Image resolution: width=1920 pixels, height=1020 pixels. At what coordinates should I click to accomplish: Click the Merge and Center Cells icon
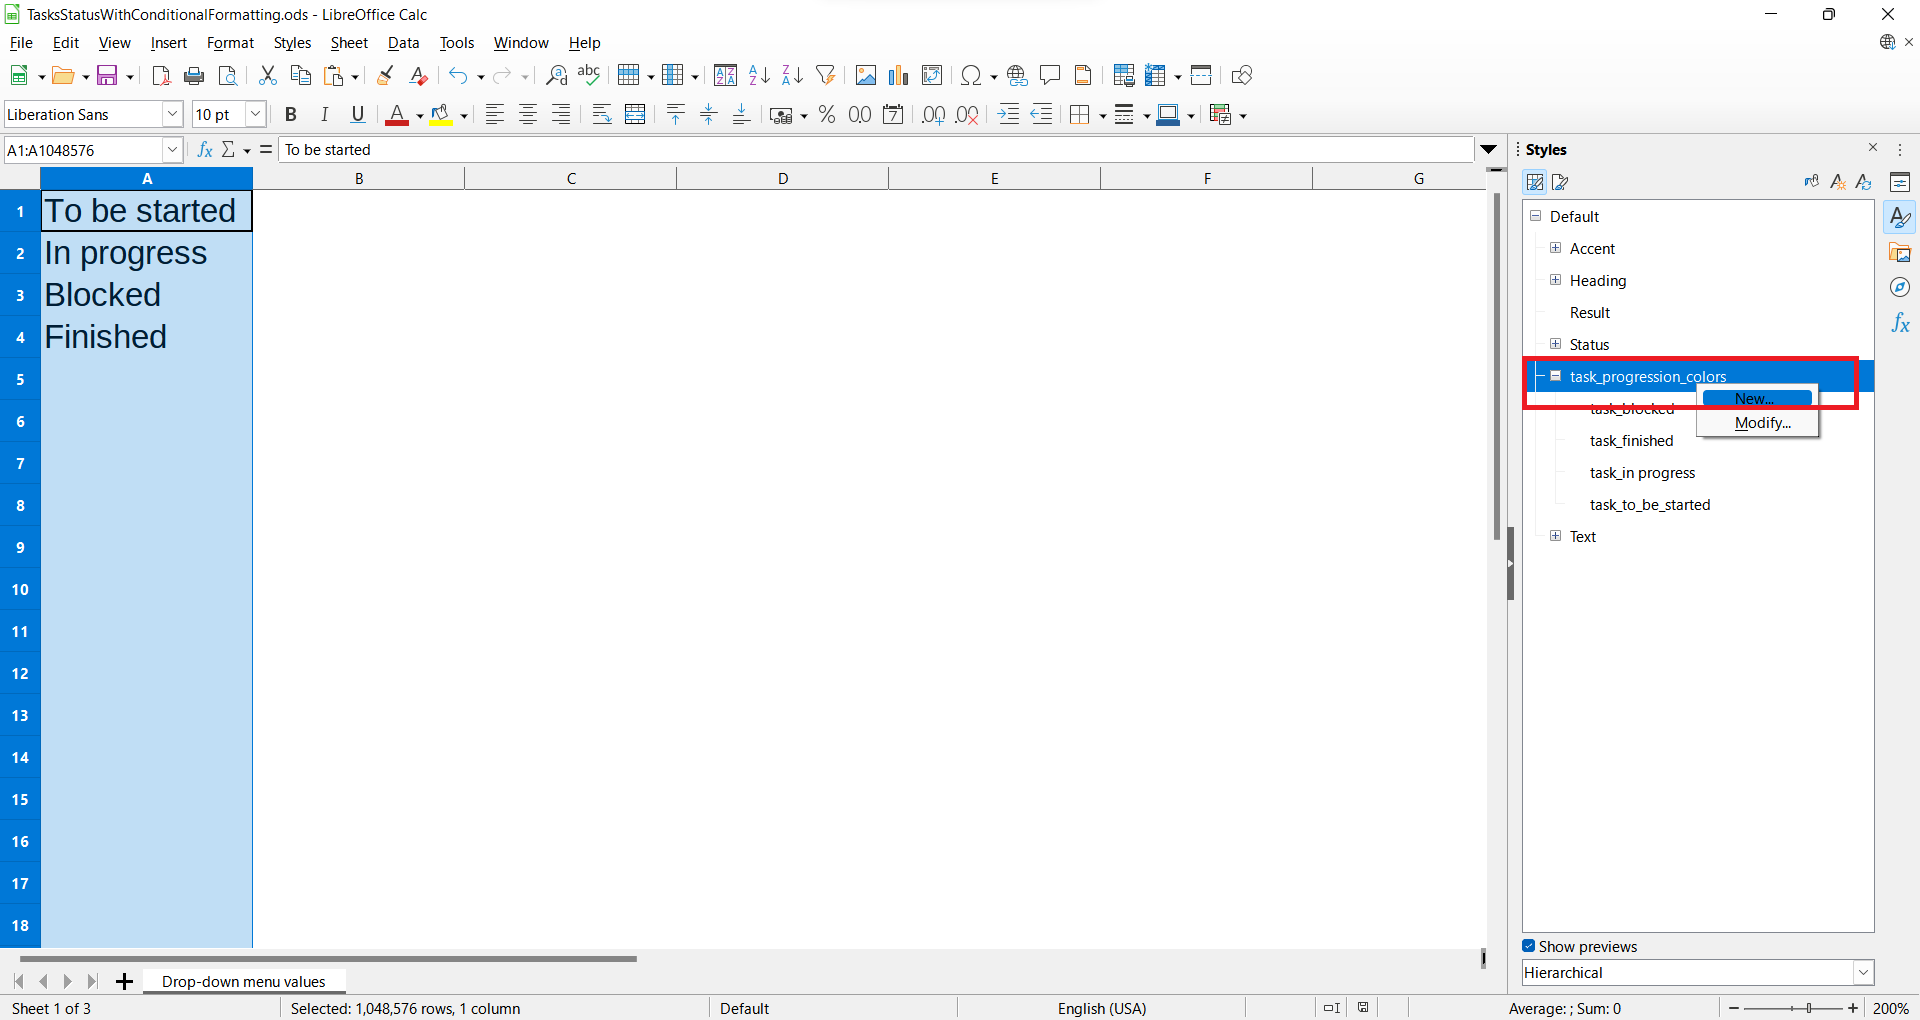point(635,115)
